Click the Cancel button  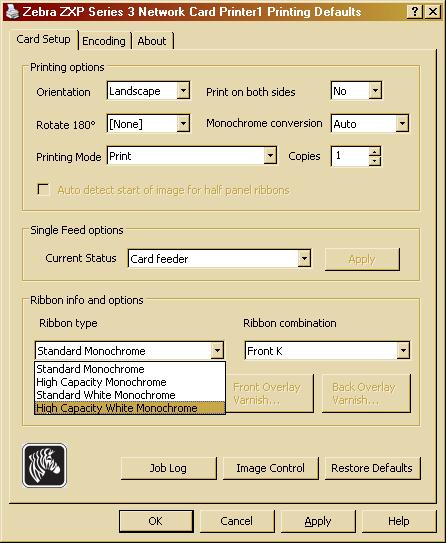point(237,521)
